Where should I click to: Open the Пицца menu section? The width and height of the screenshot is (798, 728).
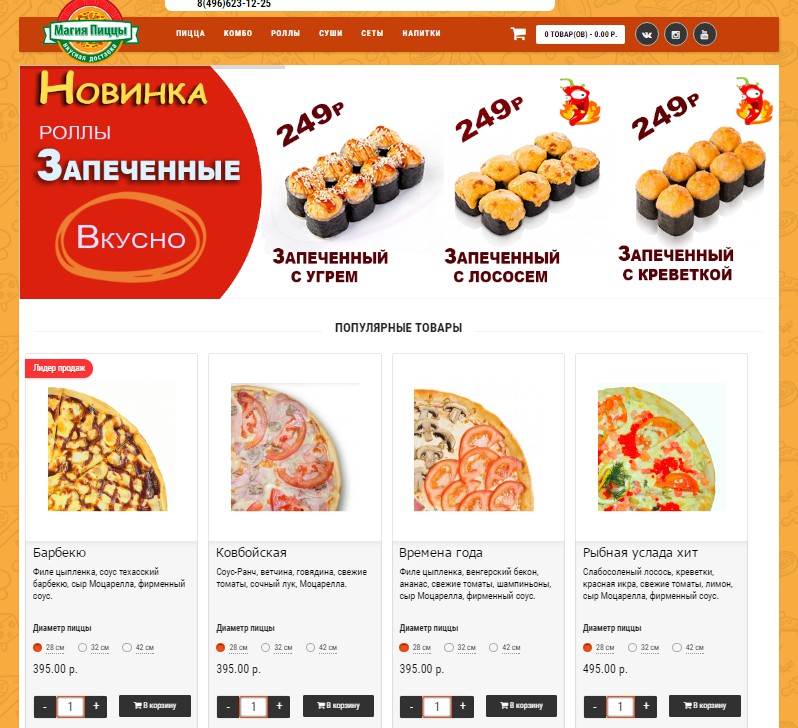(190, 34)
